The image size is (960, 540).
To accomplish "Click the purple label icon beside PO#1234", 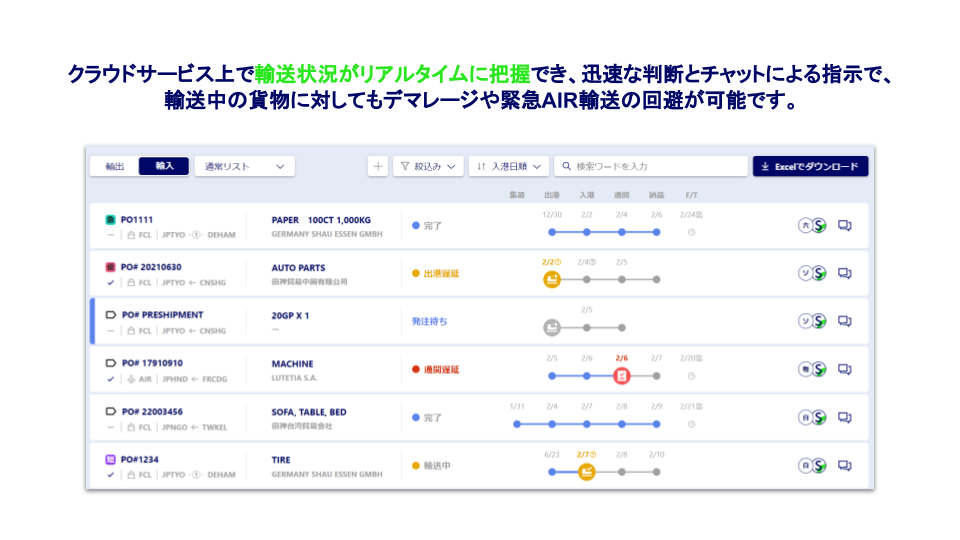I will [110, 459].
